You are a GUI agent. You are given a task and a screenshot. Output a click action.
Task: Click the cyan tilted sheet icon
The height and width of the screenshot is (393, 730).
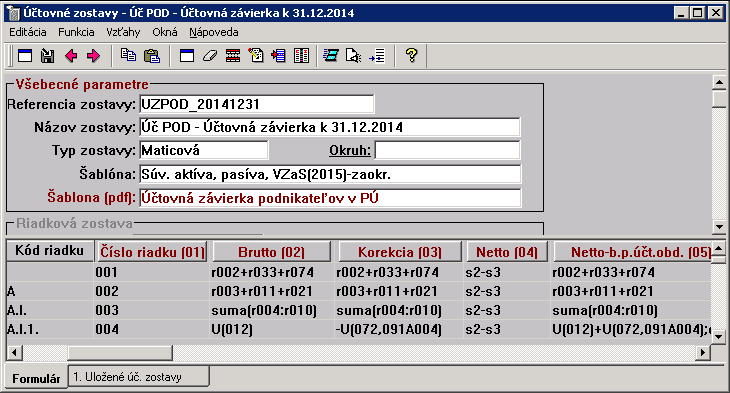(331, 56)
